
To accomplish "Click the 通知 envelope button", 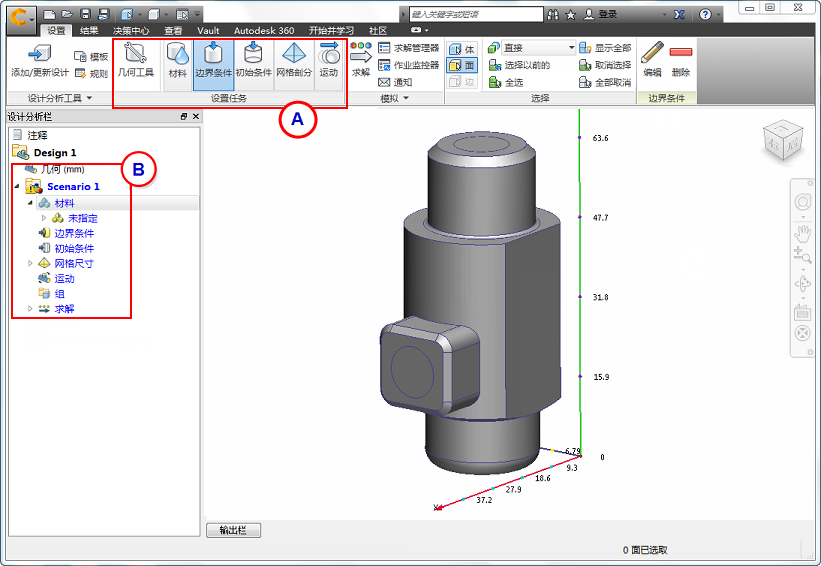I will tap(395, 82).
